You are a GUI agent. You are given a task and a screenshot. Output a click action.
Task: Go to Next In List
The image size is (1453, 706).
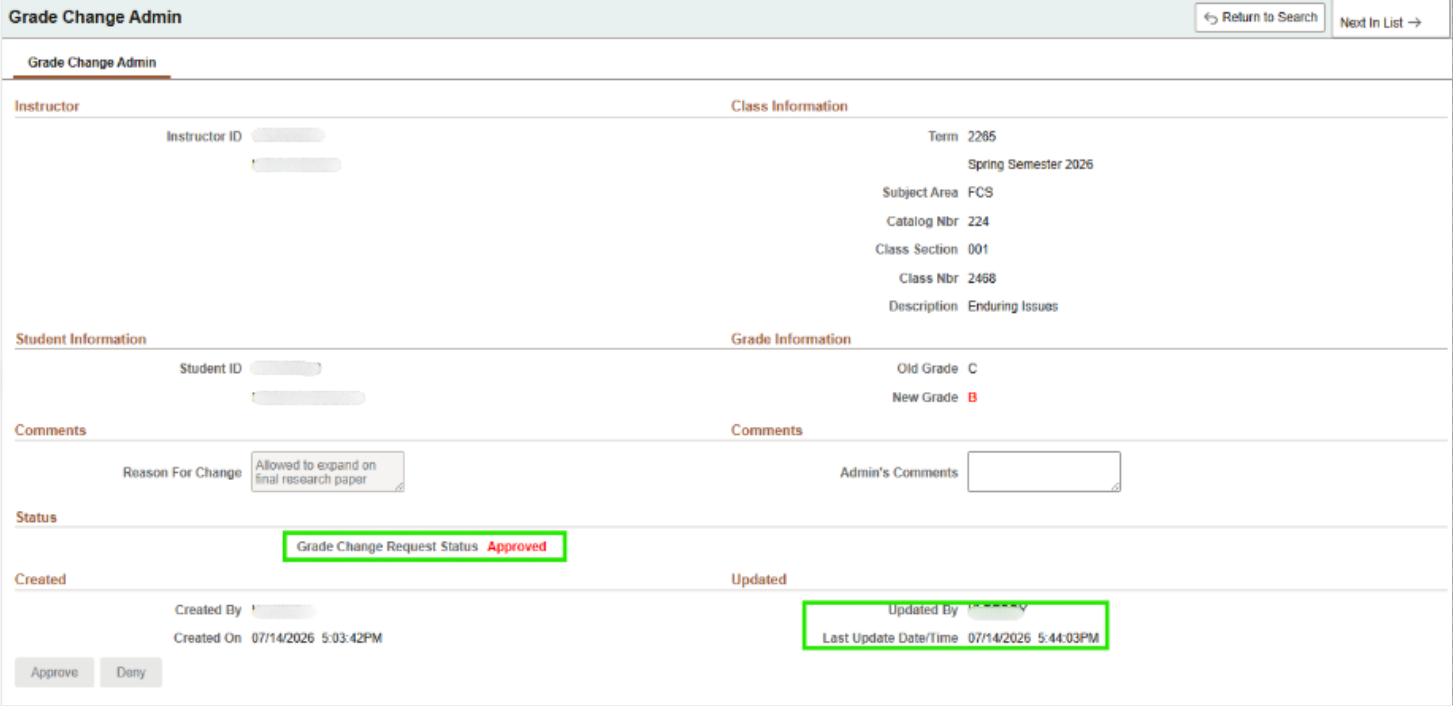click(x=1380, y=22)
